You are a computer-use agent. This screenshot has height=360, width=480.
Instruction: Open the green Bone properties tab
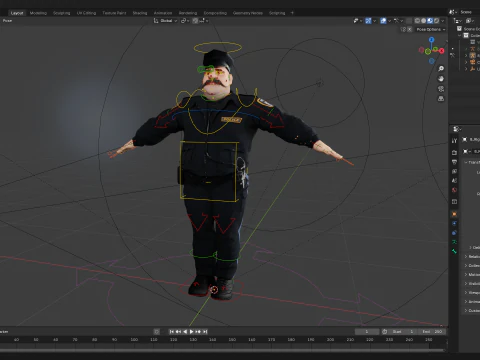coord(454,251)
